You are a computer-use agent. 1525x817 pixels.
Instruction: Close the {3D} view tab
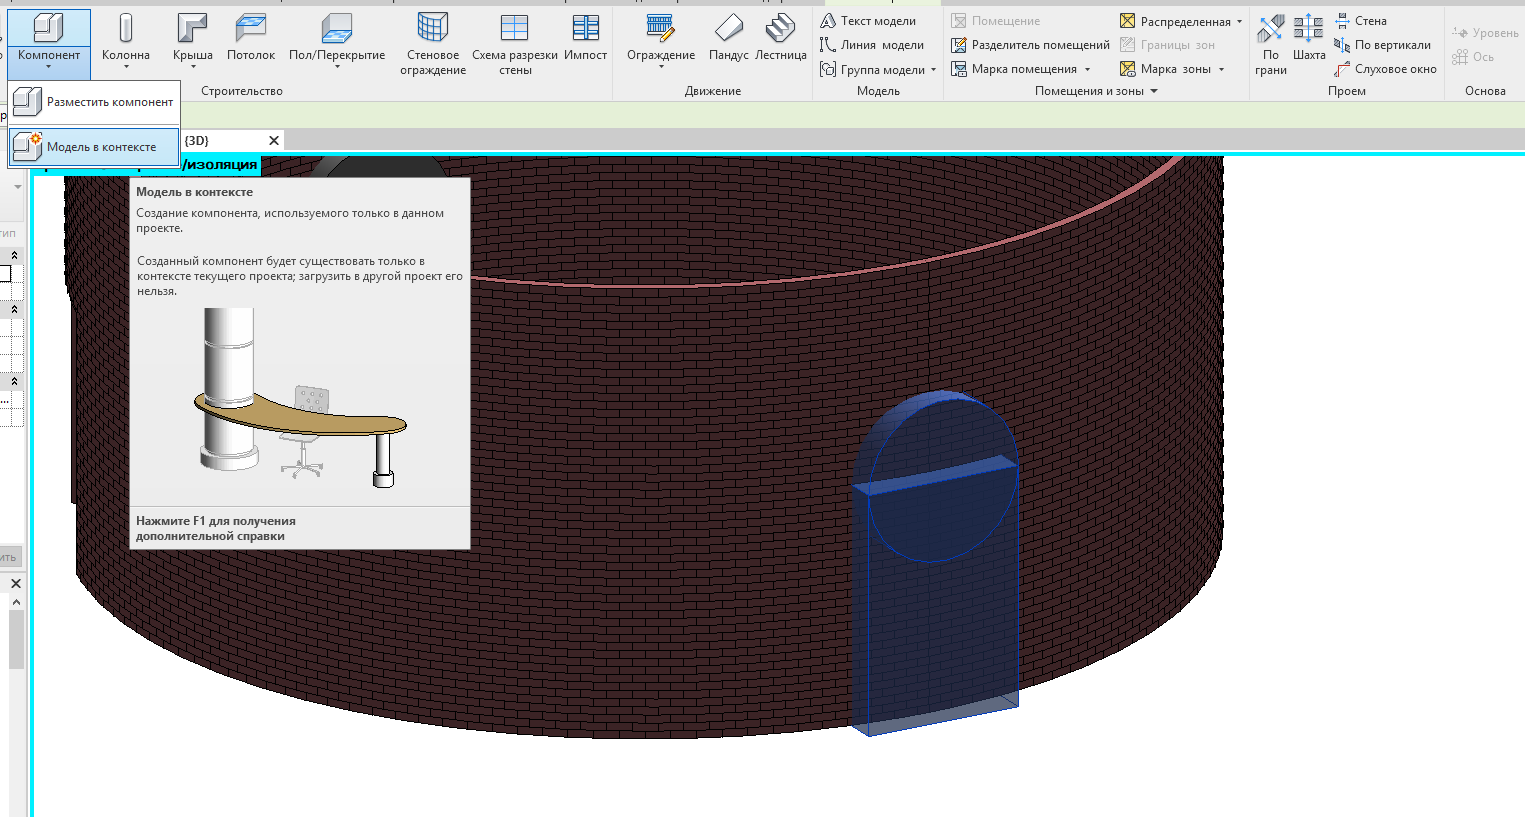tap(274, 141)
